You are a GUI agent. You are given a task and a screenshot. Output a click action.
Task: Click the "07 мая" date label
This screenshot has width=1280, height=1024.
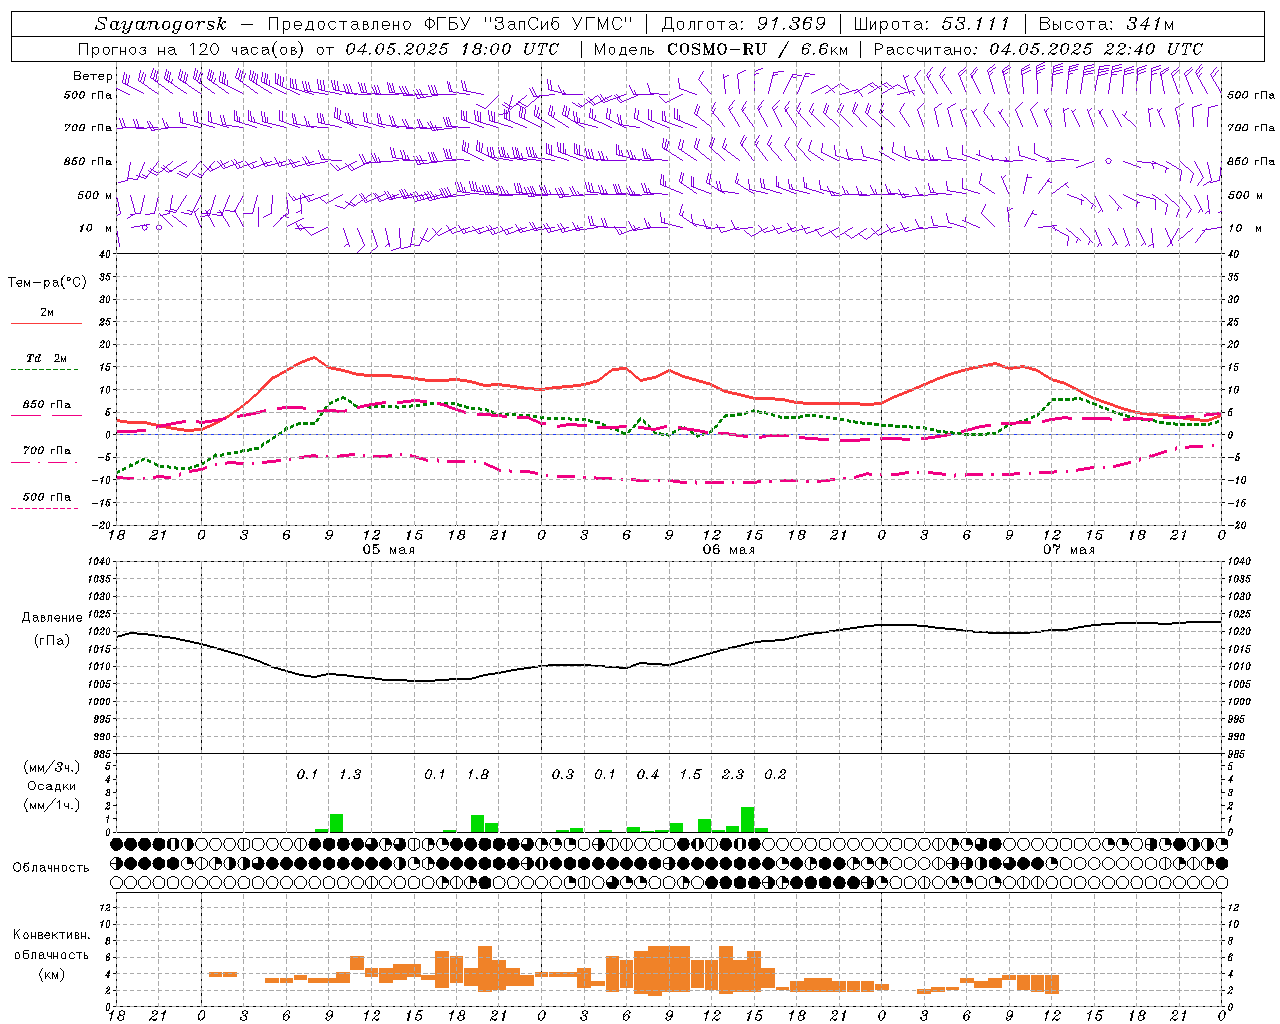(x=1068, y=550)
